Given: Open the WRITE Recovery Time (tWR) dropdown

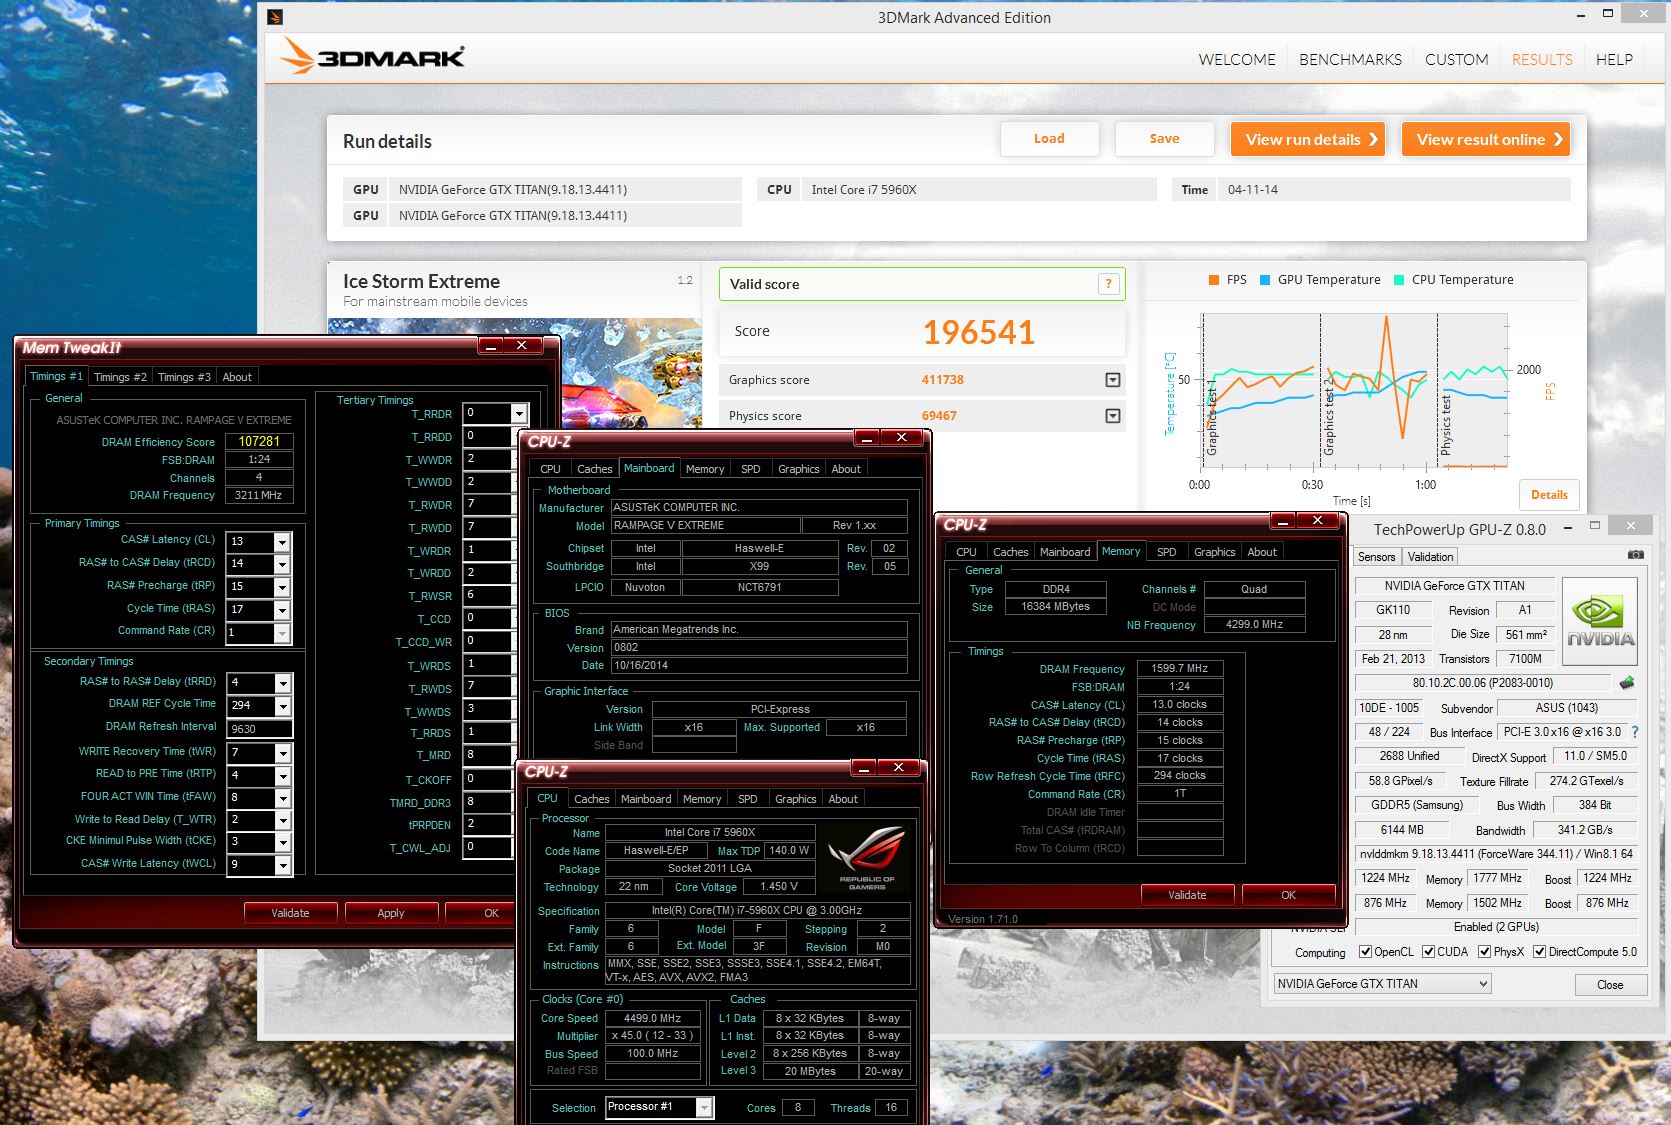Looking at the screenshot, I should tap(283, 753).
